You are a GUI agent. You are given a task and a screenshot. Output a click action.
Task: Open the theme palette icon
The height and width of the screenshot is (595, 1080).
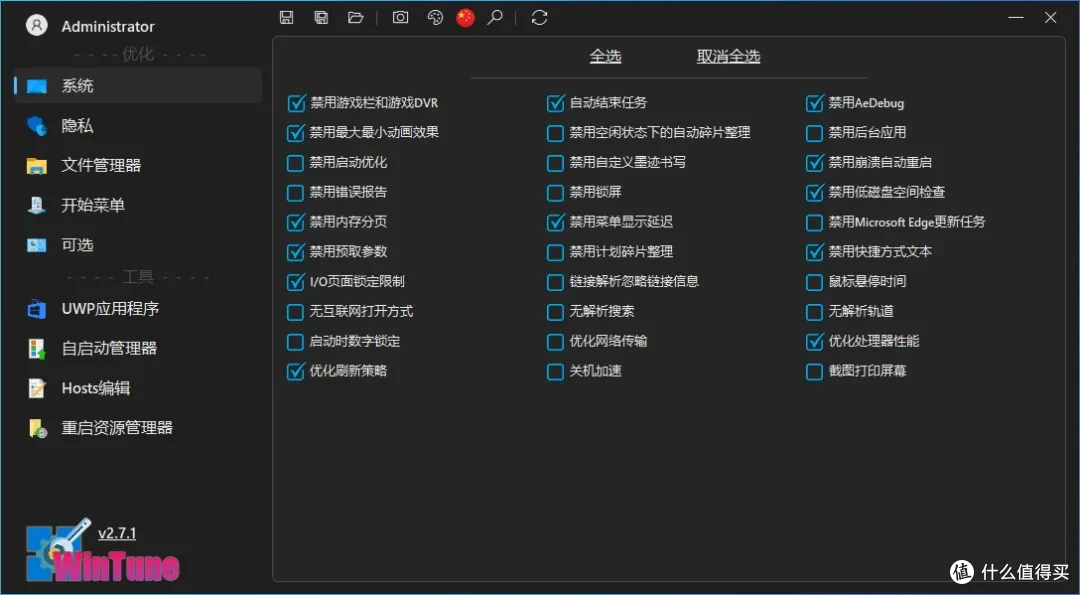(435, 18)
